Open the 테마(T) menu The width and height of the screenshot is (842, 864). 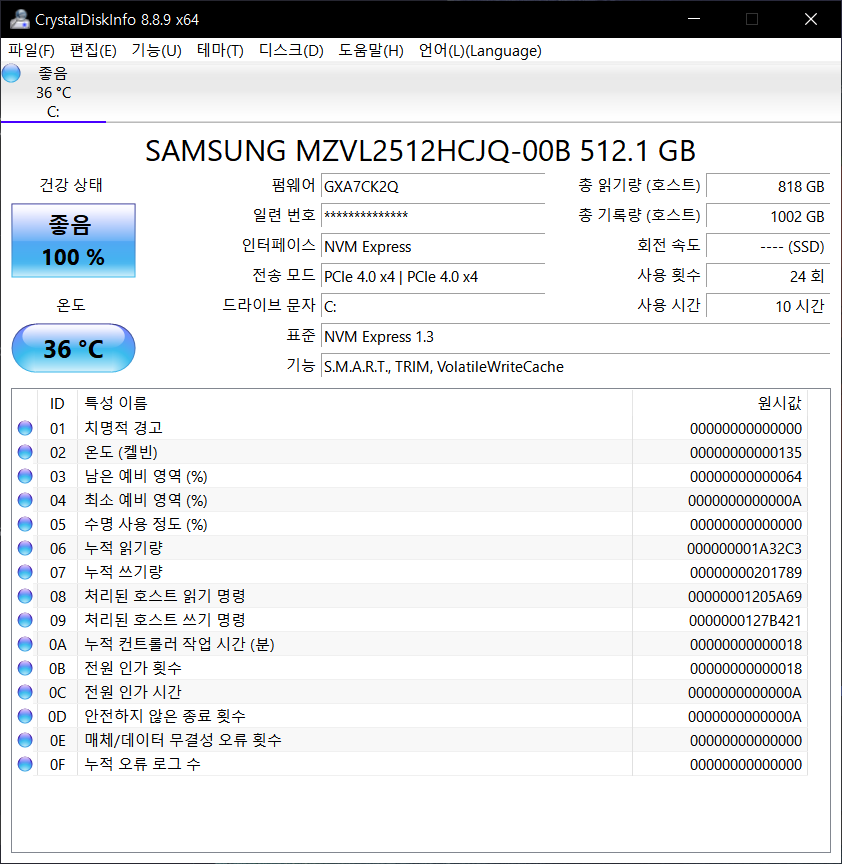pos(220,51)
